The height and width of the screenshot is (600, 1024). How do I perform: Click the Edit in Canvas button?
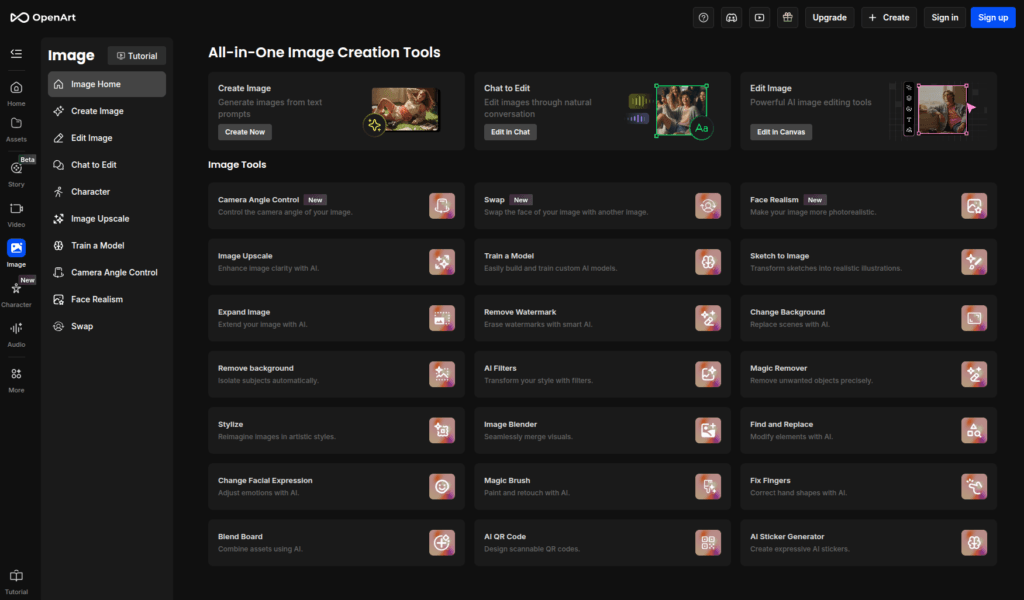[x=780, y=132]
